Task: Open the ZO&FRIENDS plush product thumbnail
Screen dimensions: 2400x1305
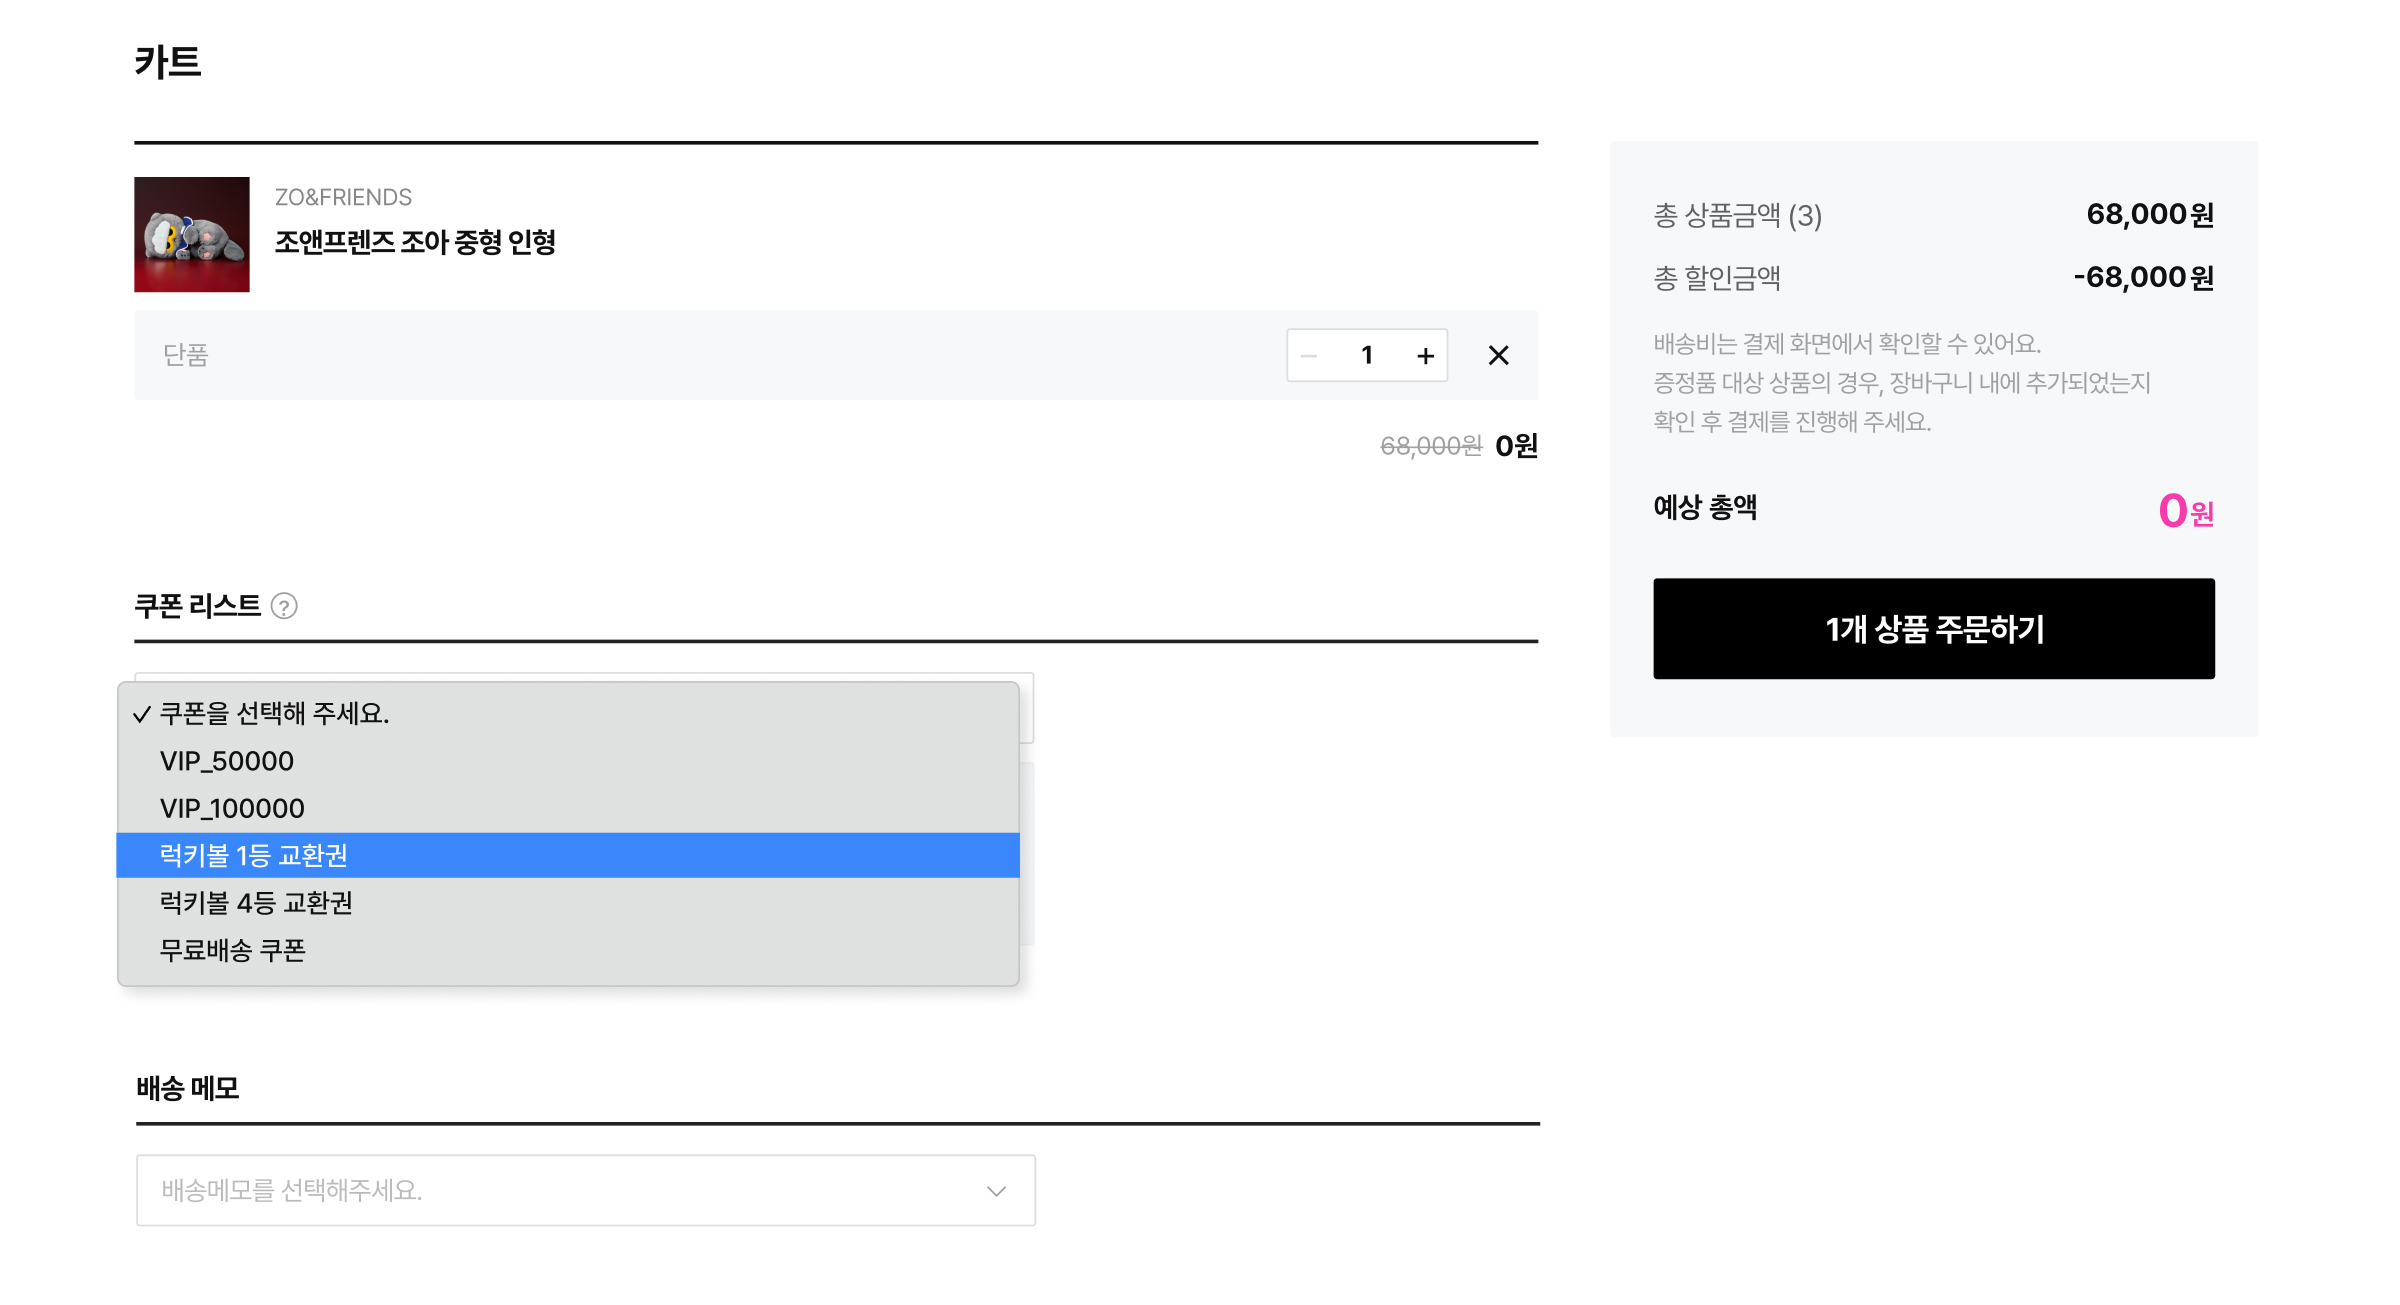Action: point(192,234)
